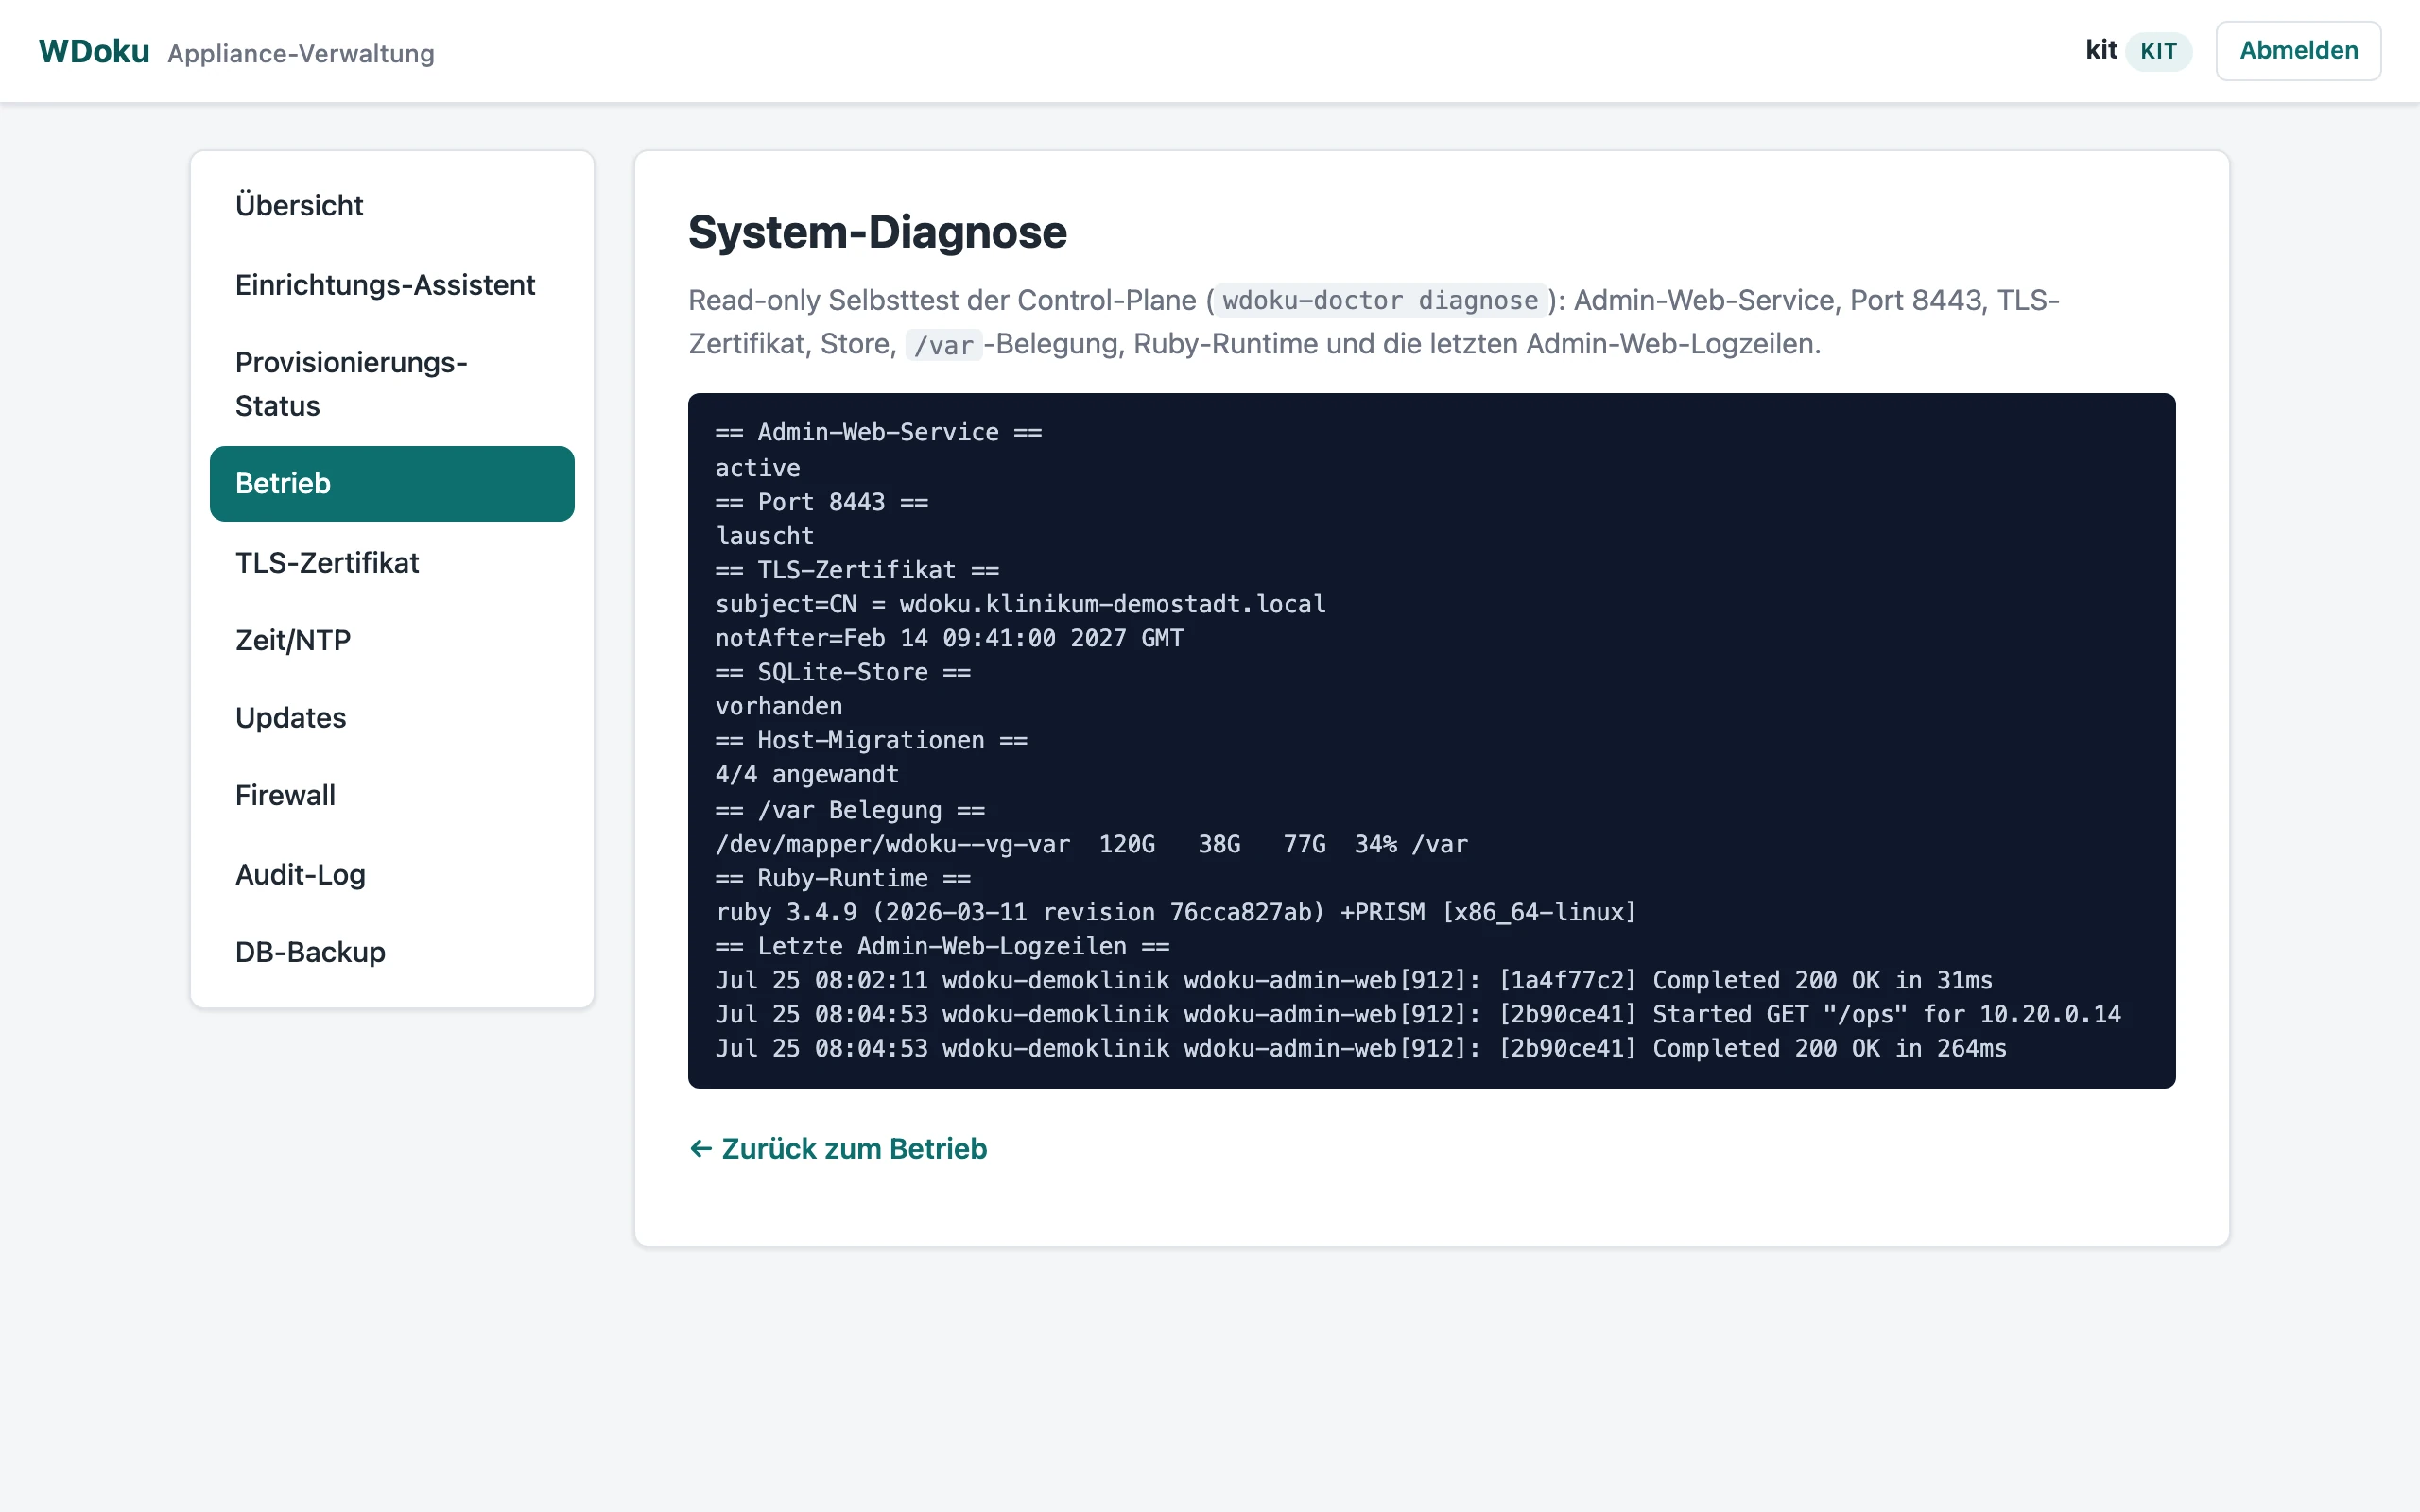Click the 'vorhanden' output line

778,706
